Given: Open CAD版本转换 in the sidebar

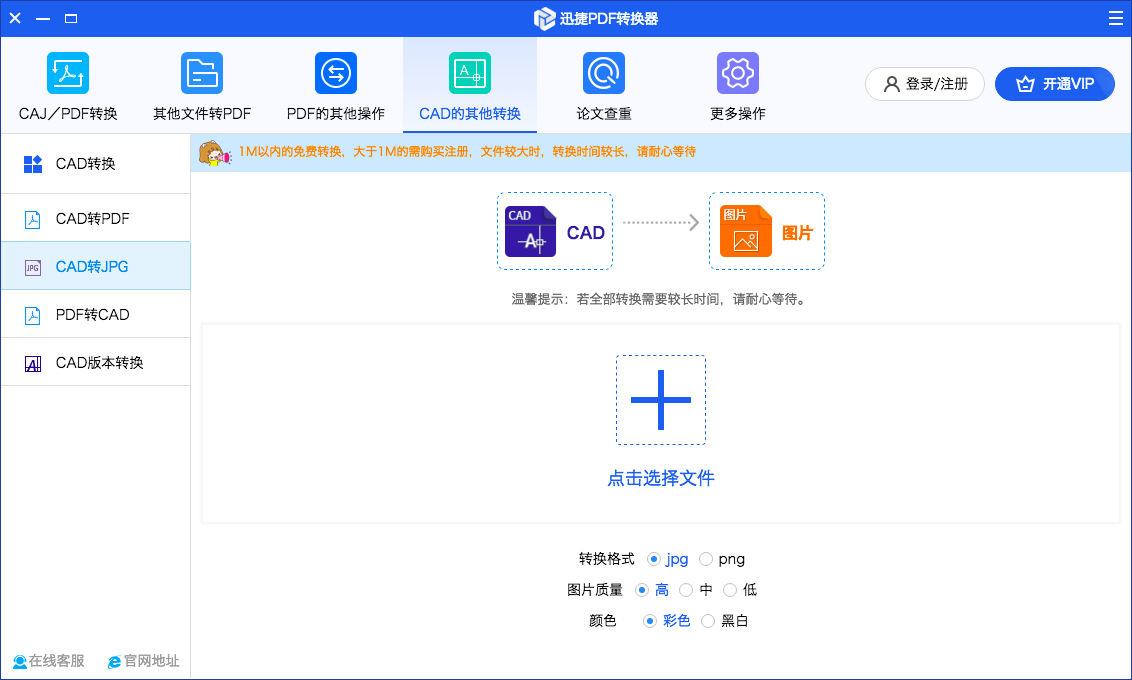Looking at the screenshot, I should click(95, 362).
